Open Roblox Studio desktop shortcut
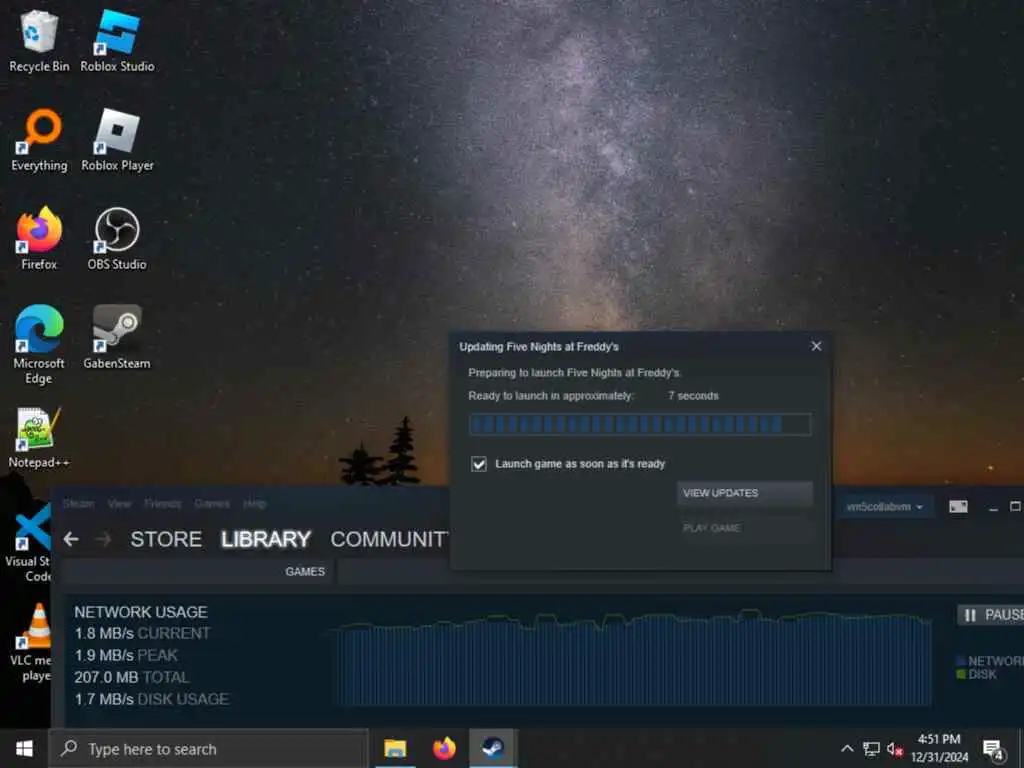Image resolution: width=1024 pixels, height=768 pixels. click(x=117, y=40)
